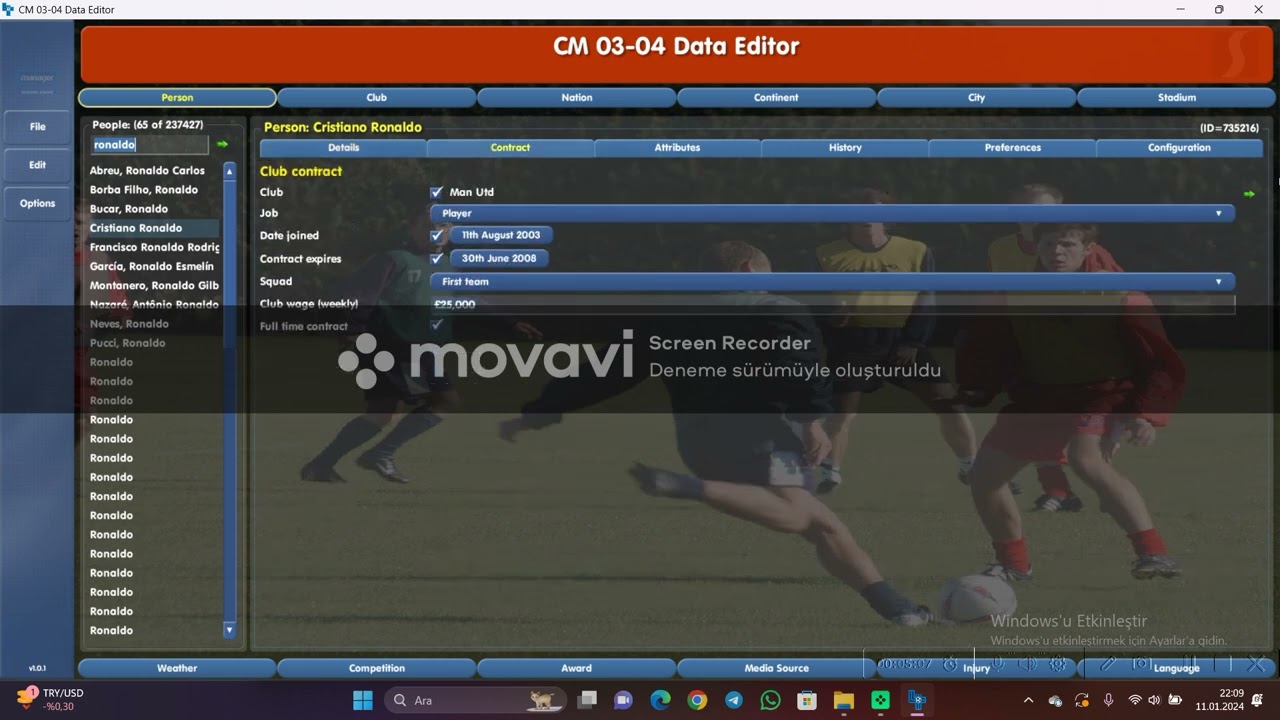Image resolution: width=1280 pixels, height=720 pixels.
Task: Click the Club wage field showing £25,000
Action: 832,304
